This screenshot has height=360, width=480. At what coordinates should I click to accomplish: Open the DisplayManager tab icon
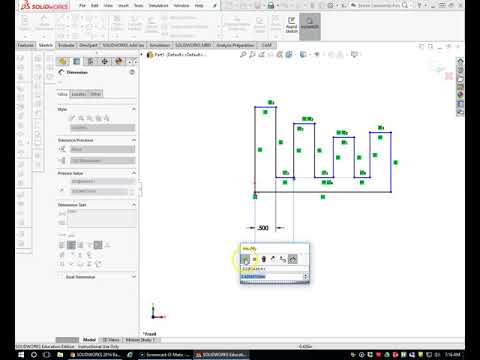(119, 61)
